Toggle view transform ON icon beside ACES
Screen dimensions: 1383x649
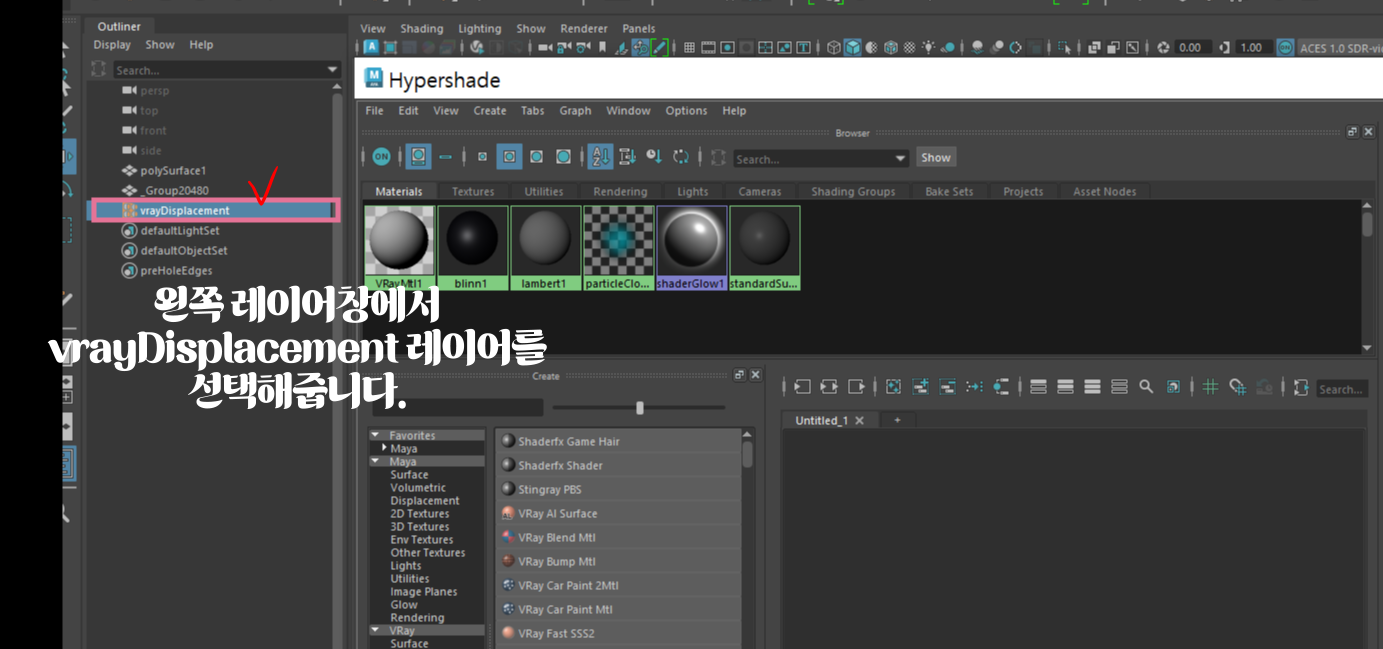click(x=1284, y=47)
